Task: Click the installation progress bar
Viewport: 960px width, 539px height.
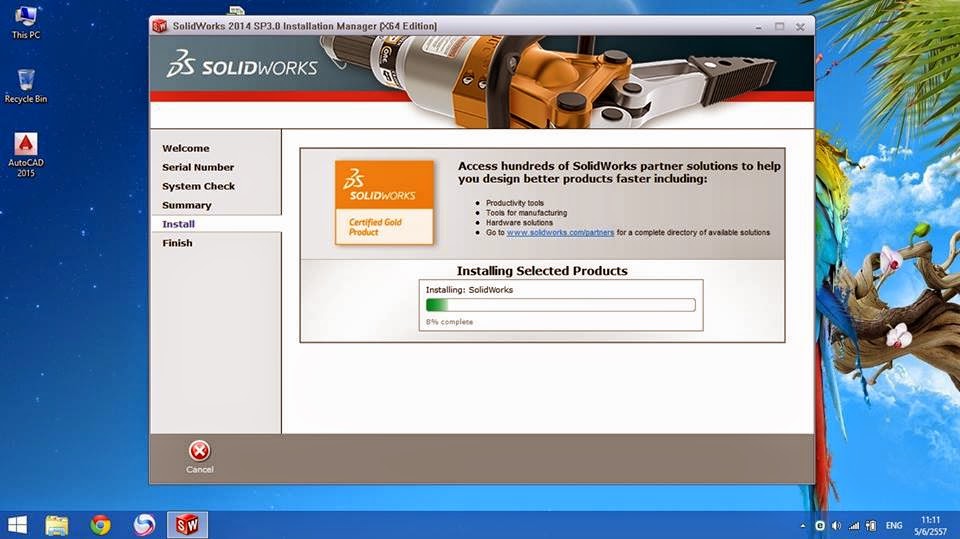Action: (561, 305)
